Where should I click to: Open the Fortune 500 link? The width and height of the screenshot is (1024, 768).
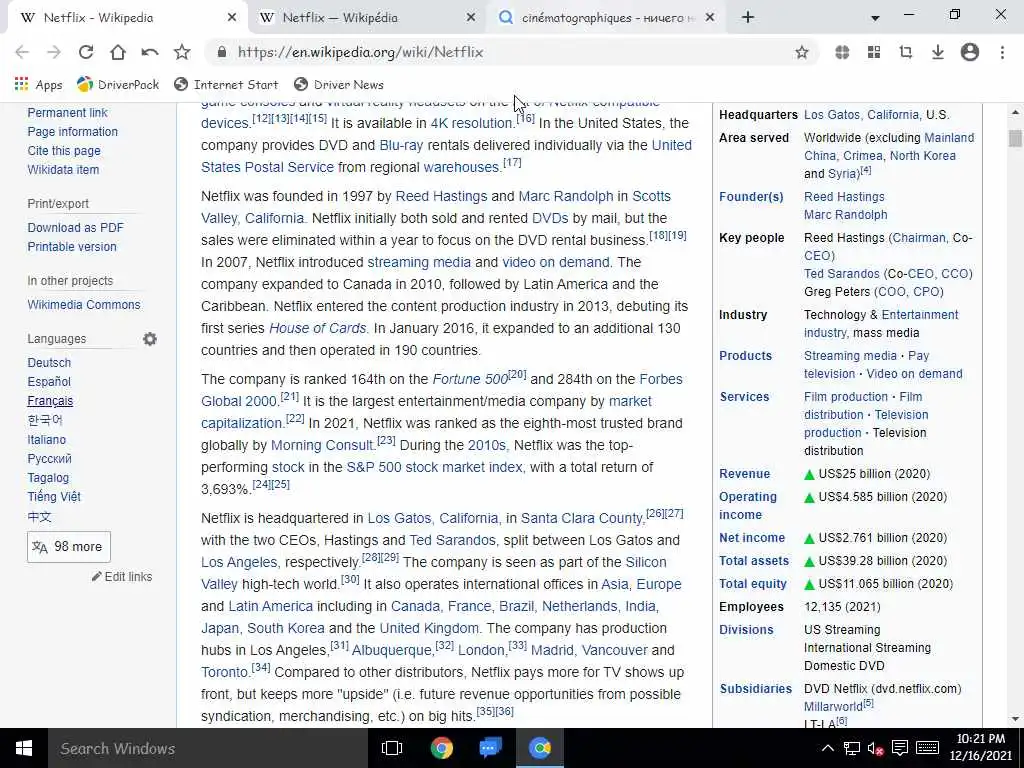point(470,379)
